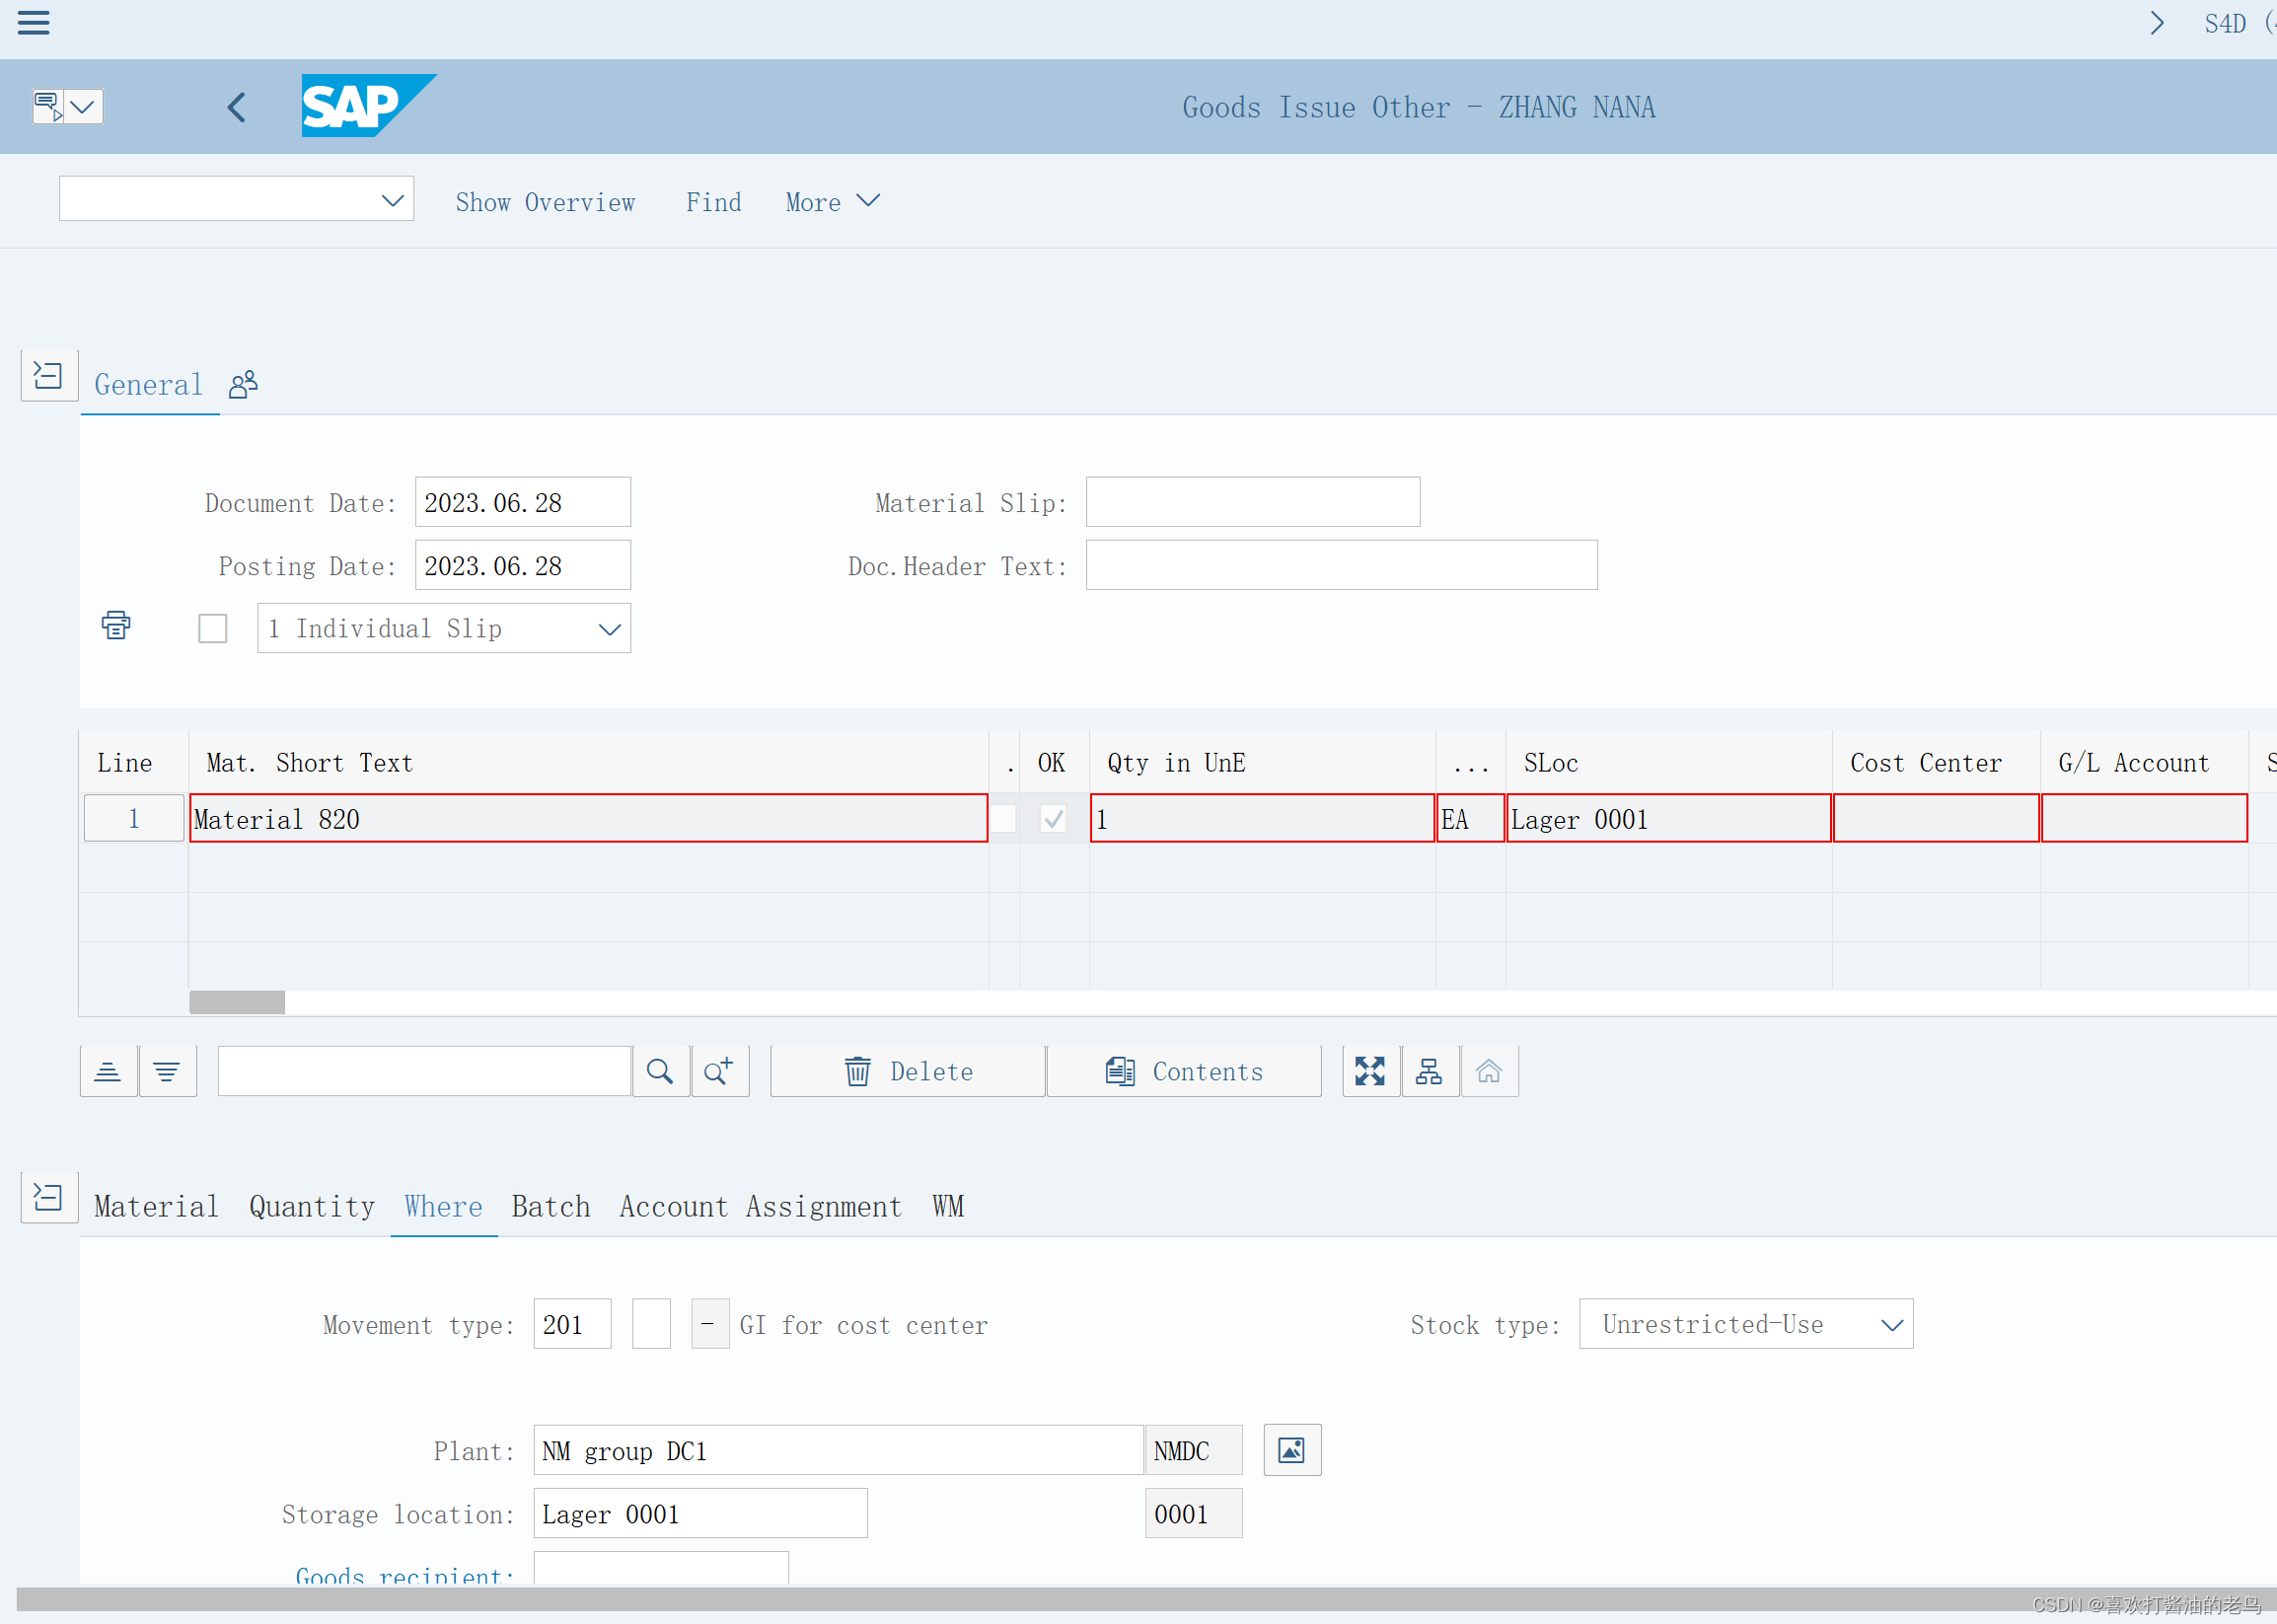
Task: Start a search with the magnifier icon
Action: click(660, 1070)
